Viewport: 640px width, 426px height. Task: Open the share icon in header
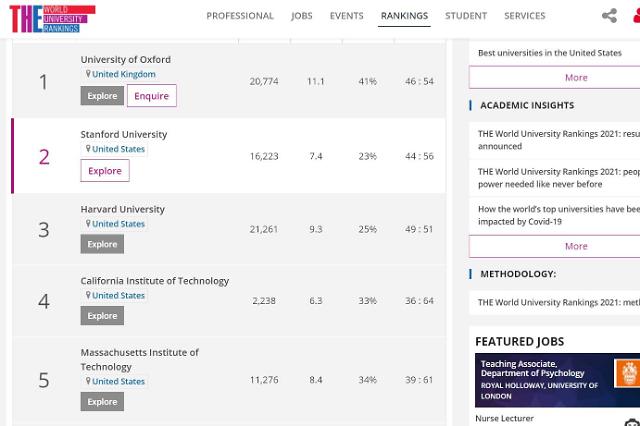tap(609, 15)
